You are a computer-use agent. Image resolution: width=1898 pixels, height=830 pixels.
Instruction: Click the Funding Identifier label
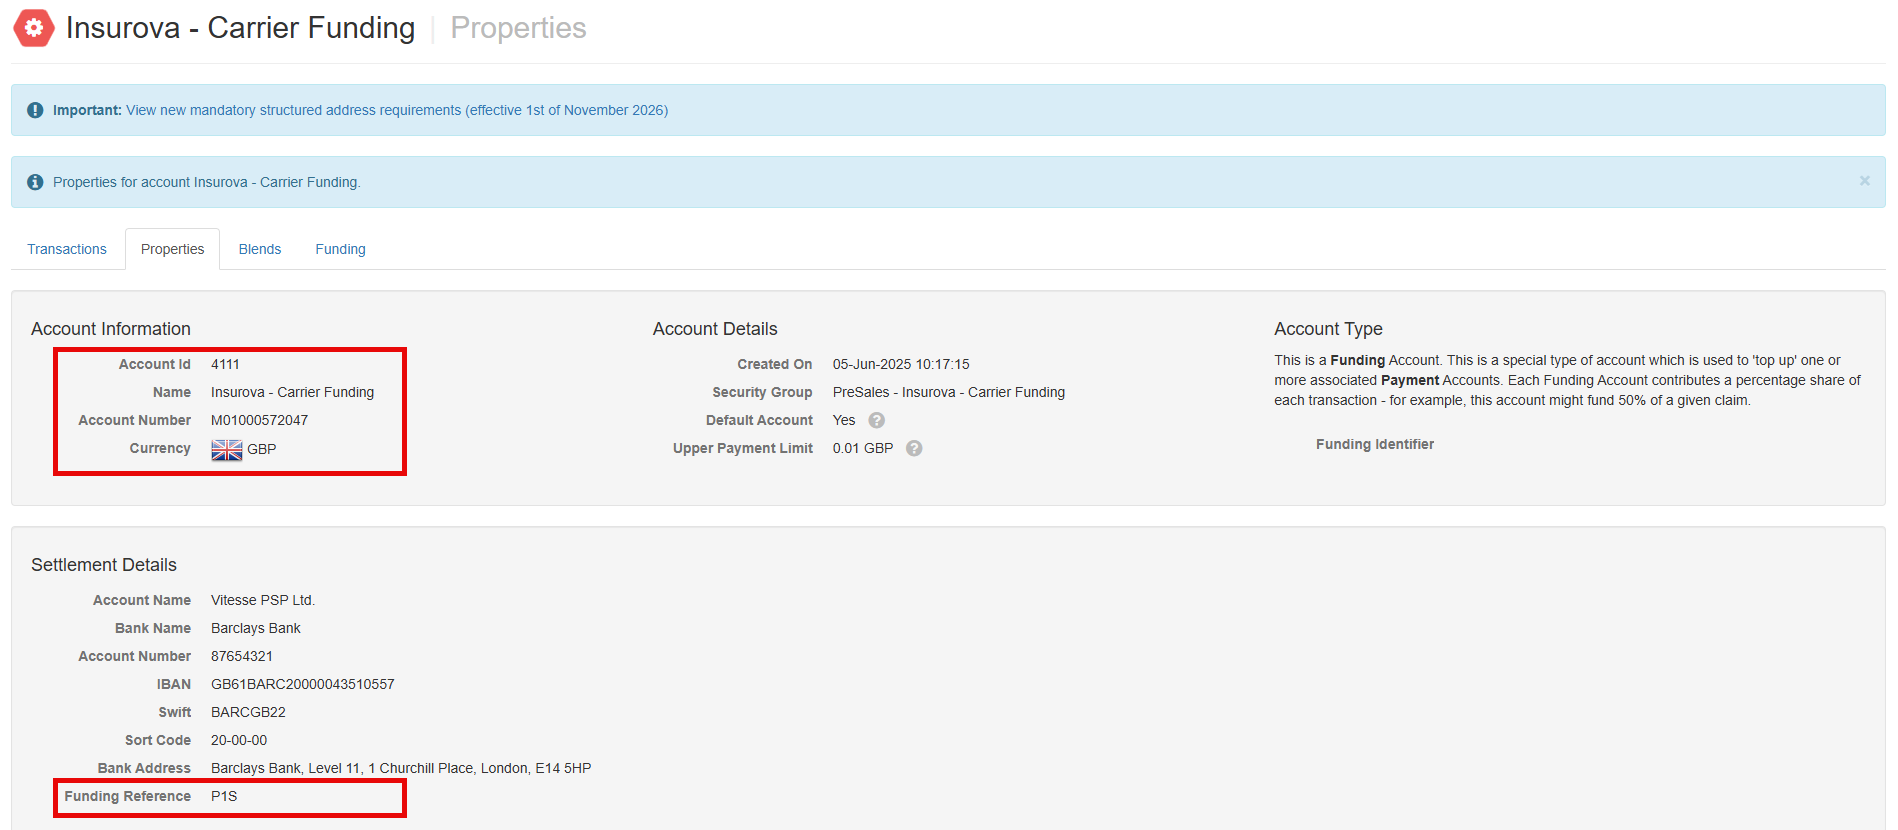[x=1375, y=444]
